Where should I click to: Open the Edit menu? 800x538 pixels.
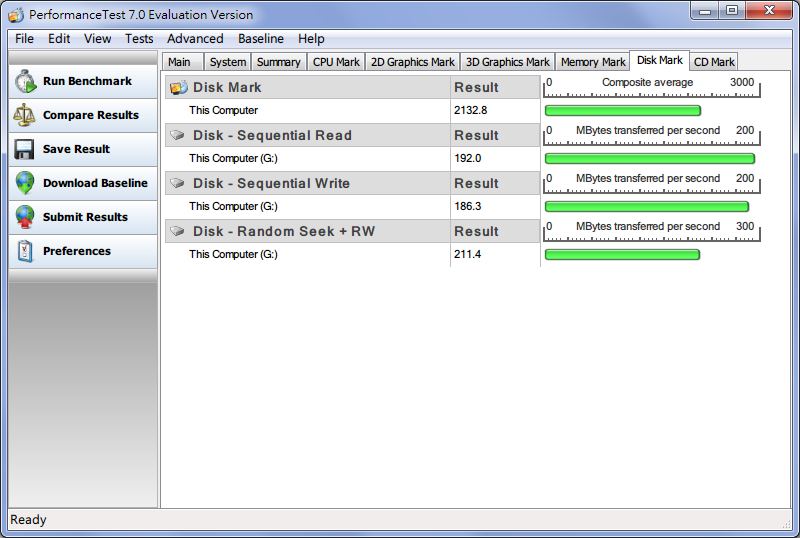point(59,39)
